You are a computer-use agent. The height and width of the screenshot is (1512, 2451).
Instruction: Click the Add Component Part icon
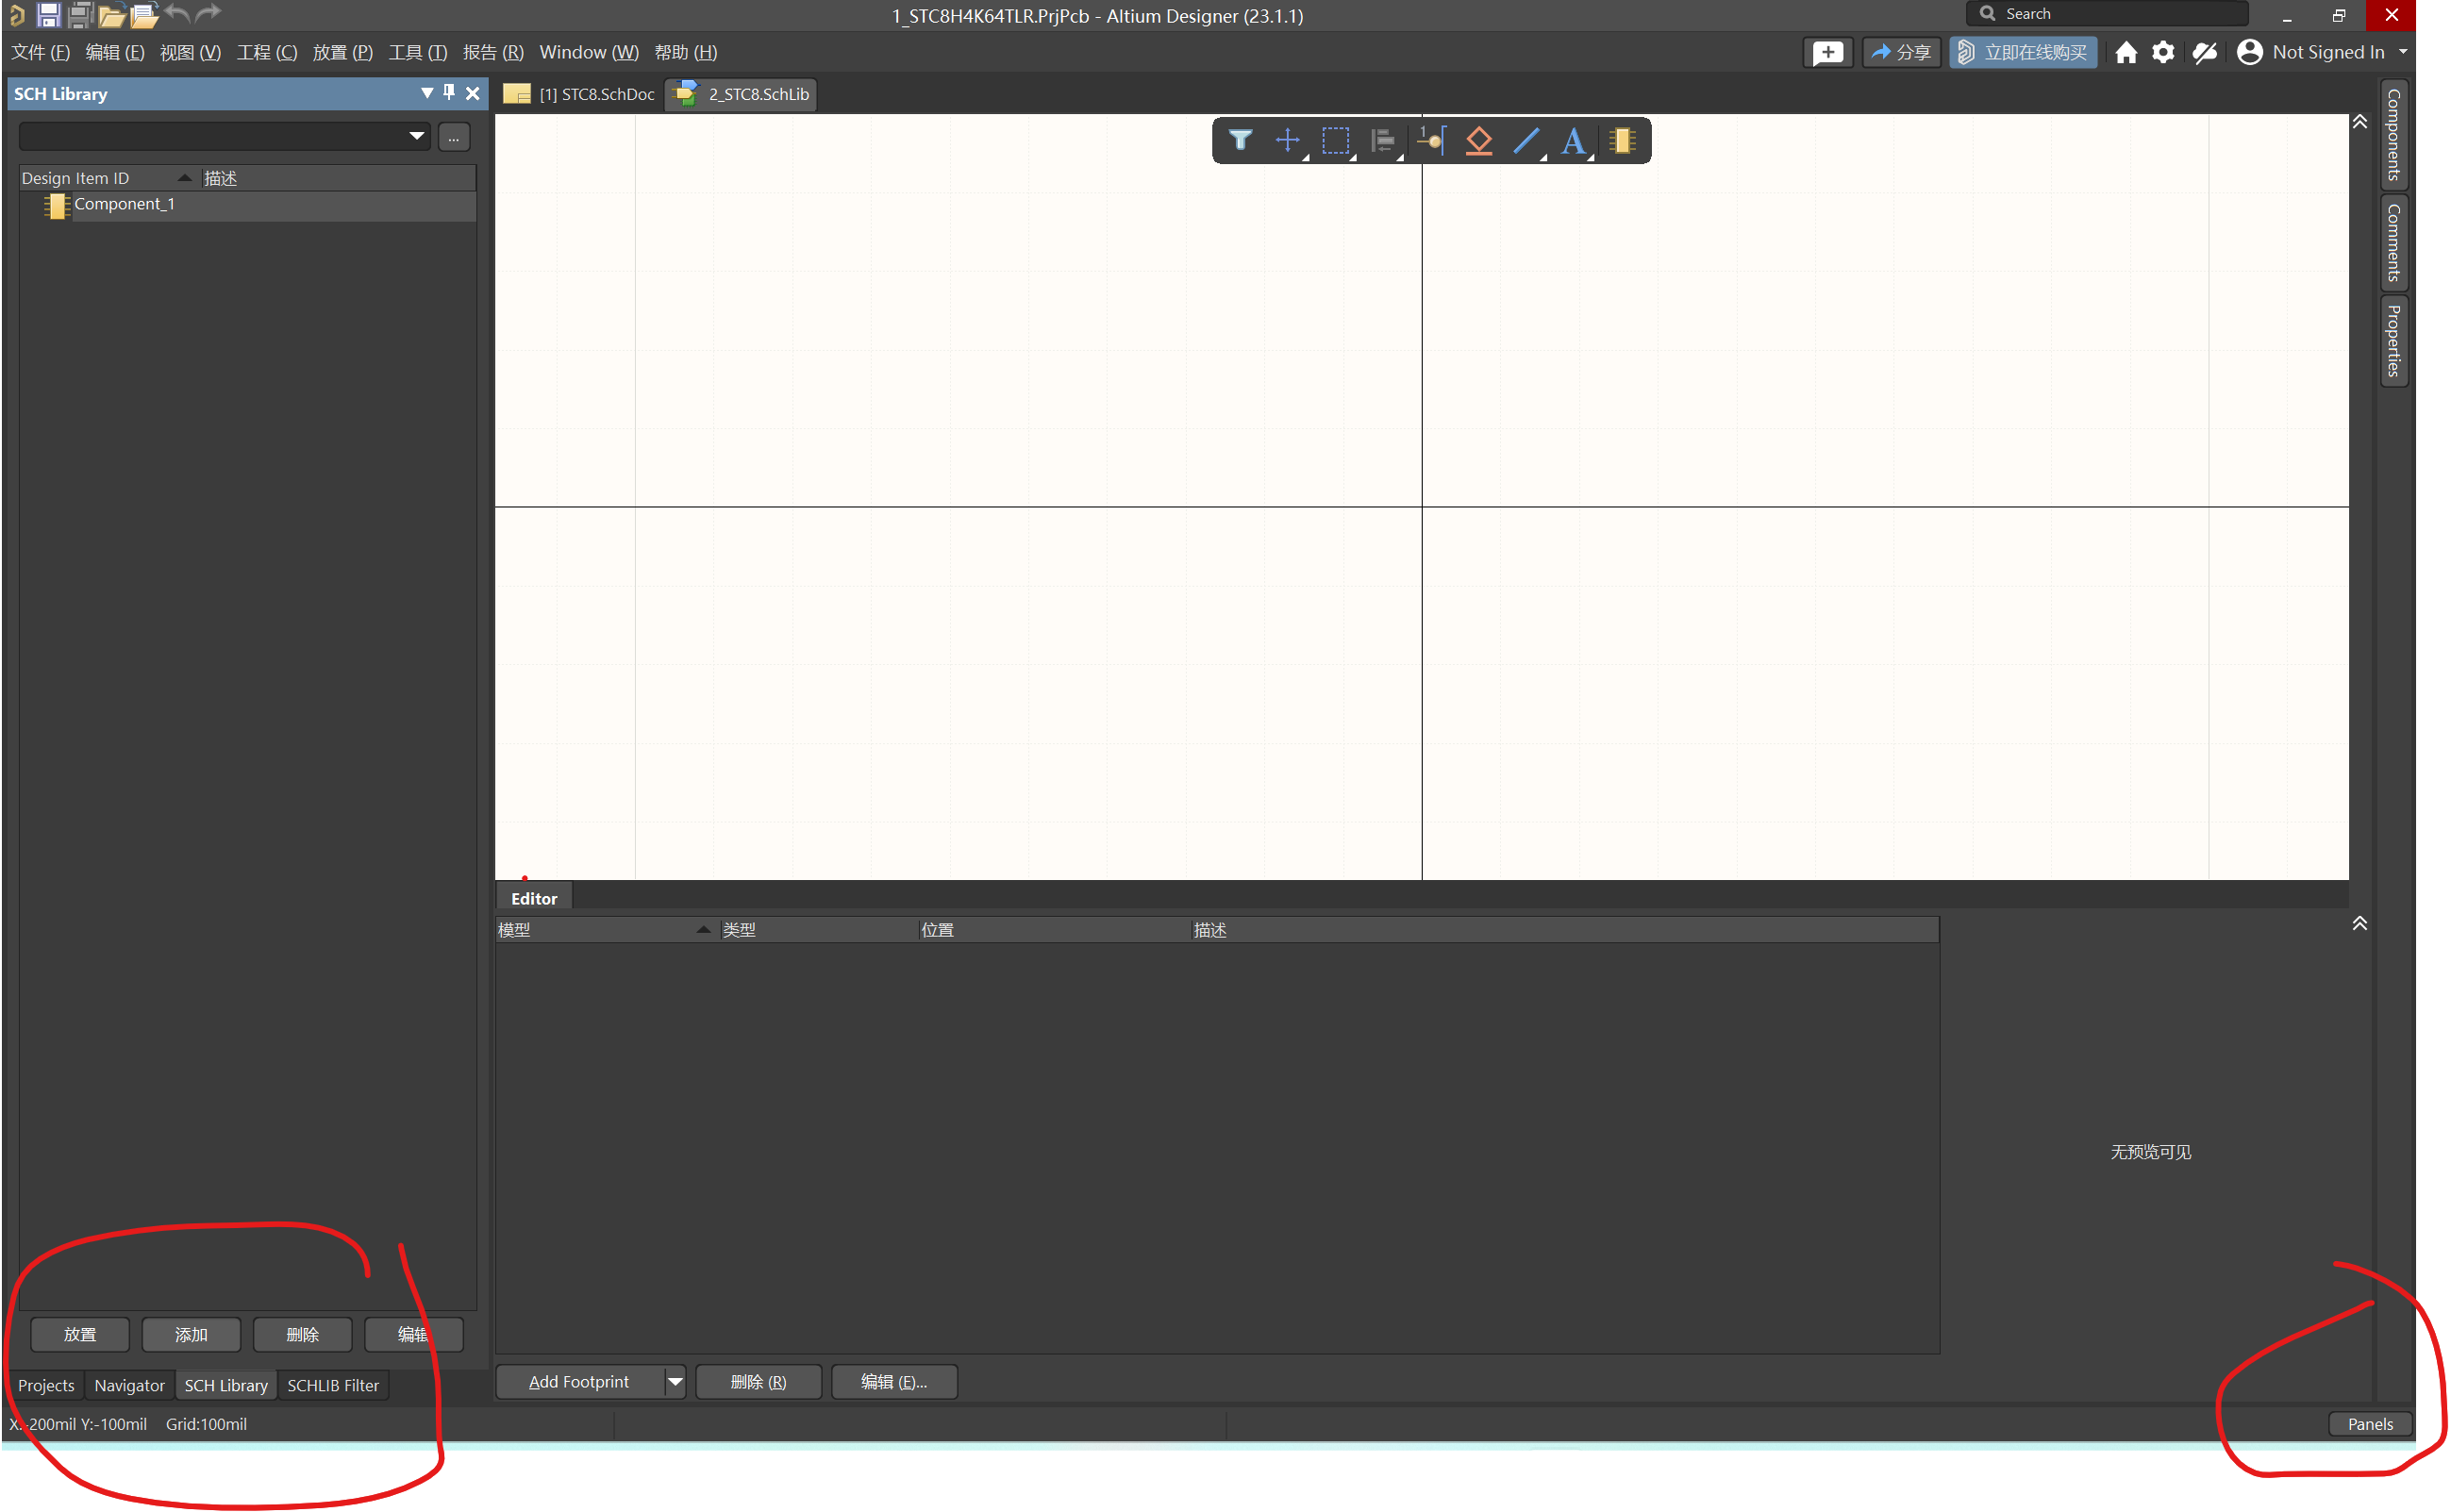point(1622,140)
